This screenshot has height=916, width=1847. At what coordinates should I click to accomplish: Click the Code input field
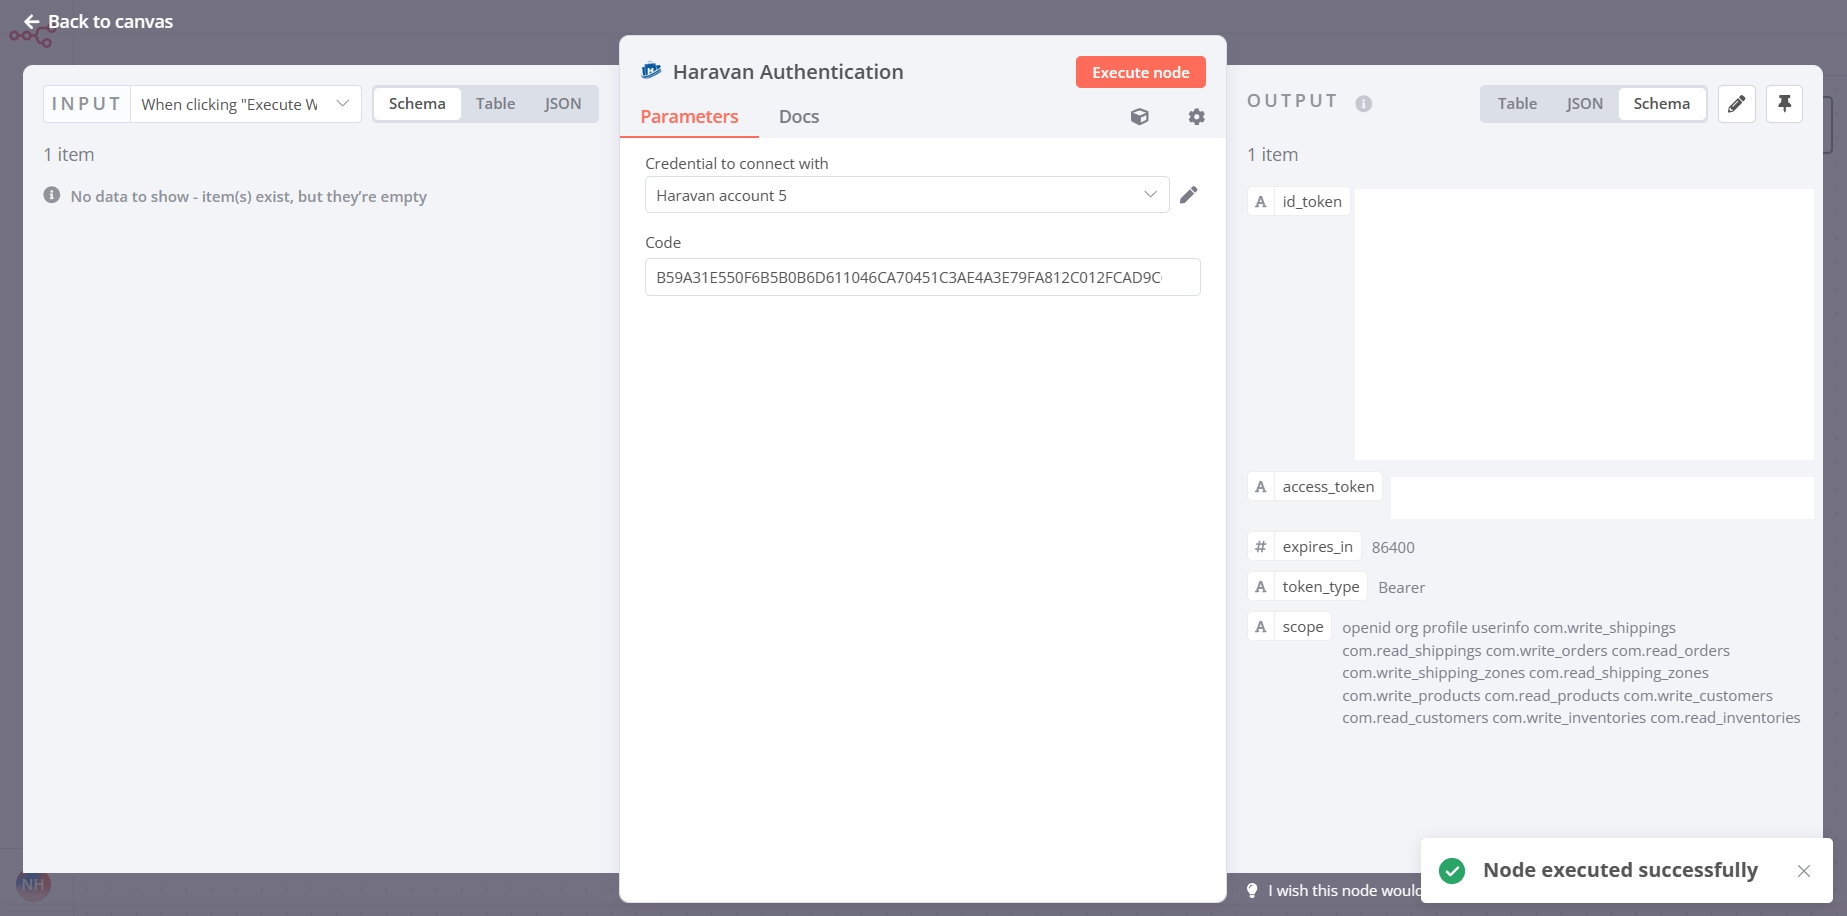pos(922,277)
